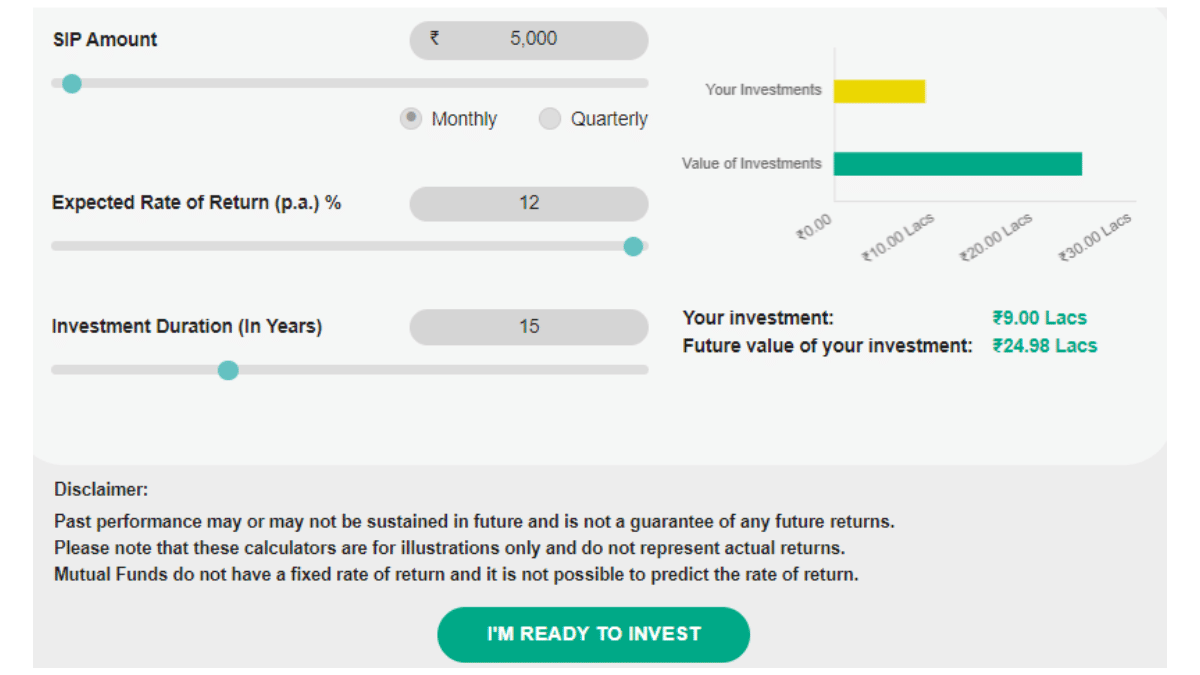Screen dimensions: 1200x675
Task: Click the ₹24.98 Lacs future value
Action: pyautogui.click(x=1044, y=346)
